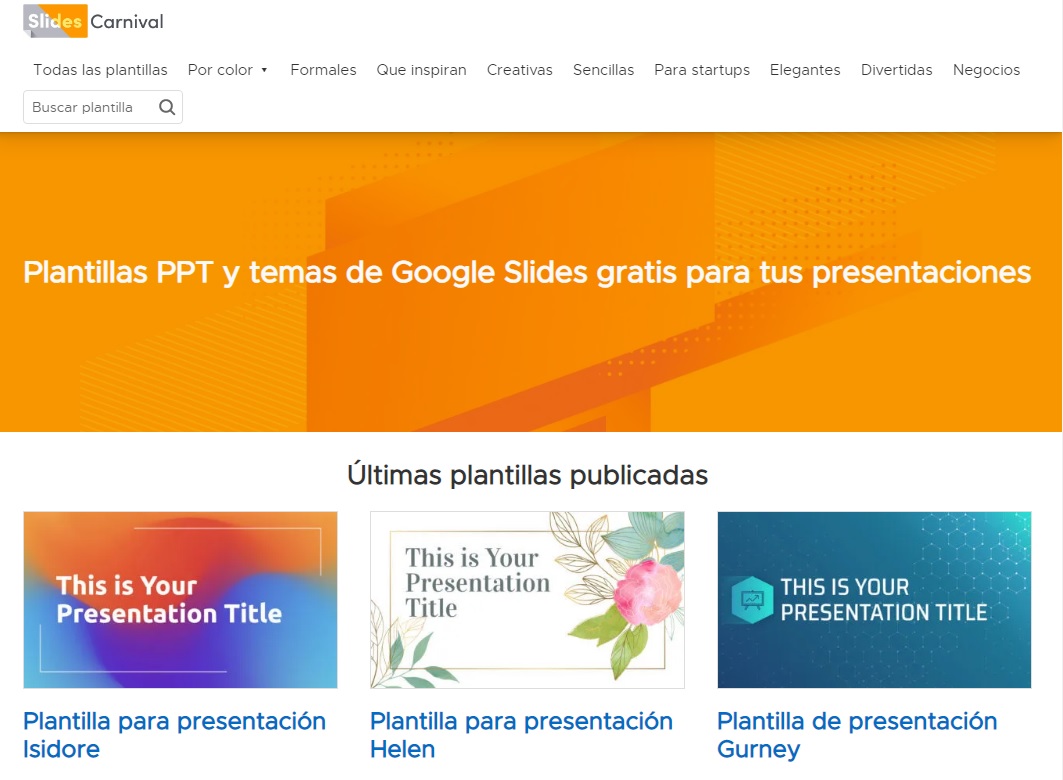This screenshot has width=1063, height=780.
Task: Open the Isidore template thumbnail
Action: pos(180,600)
